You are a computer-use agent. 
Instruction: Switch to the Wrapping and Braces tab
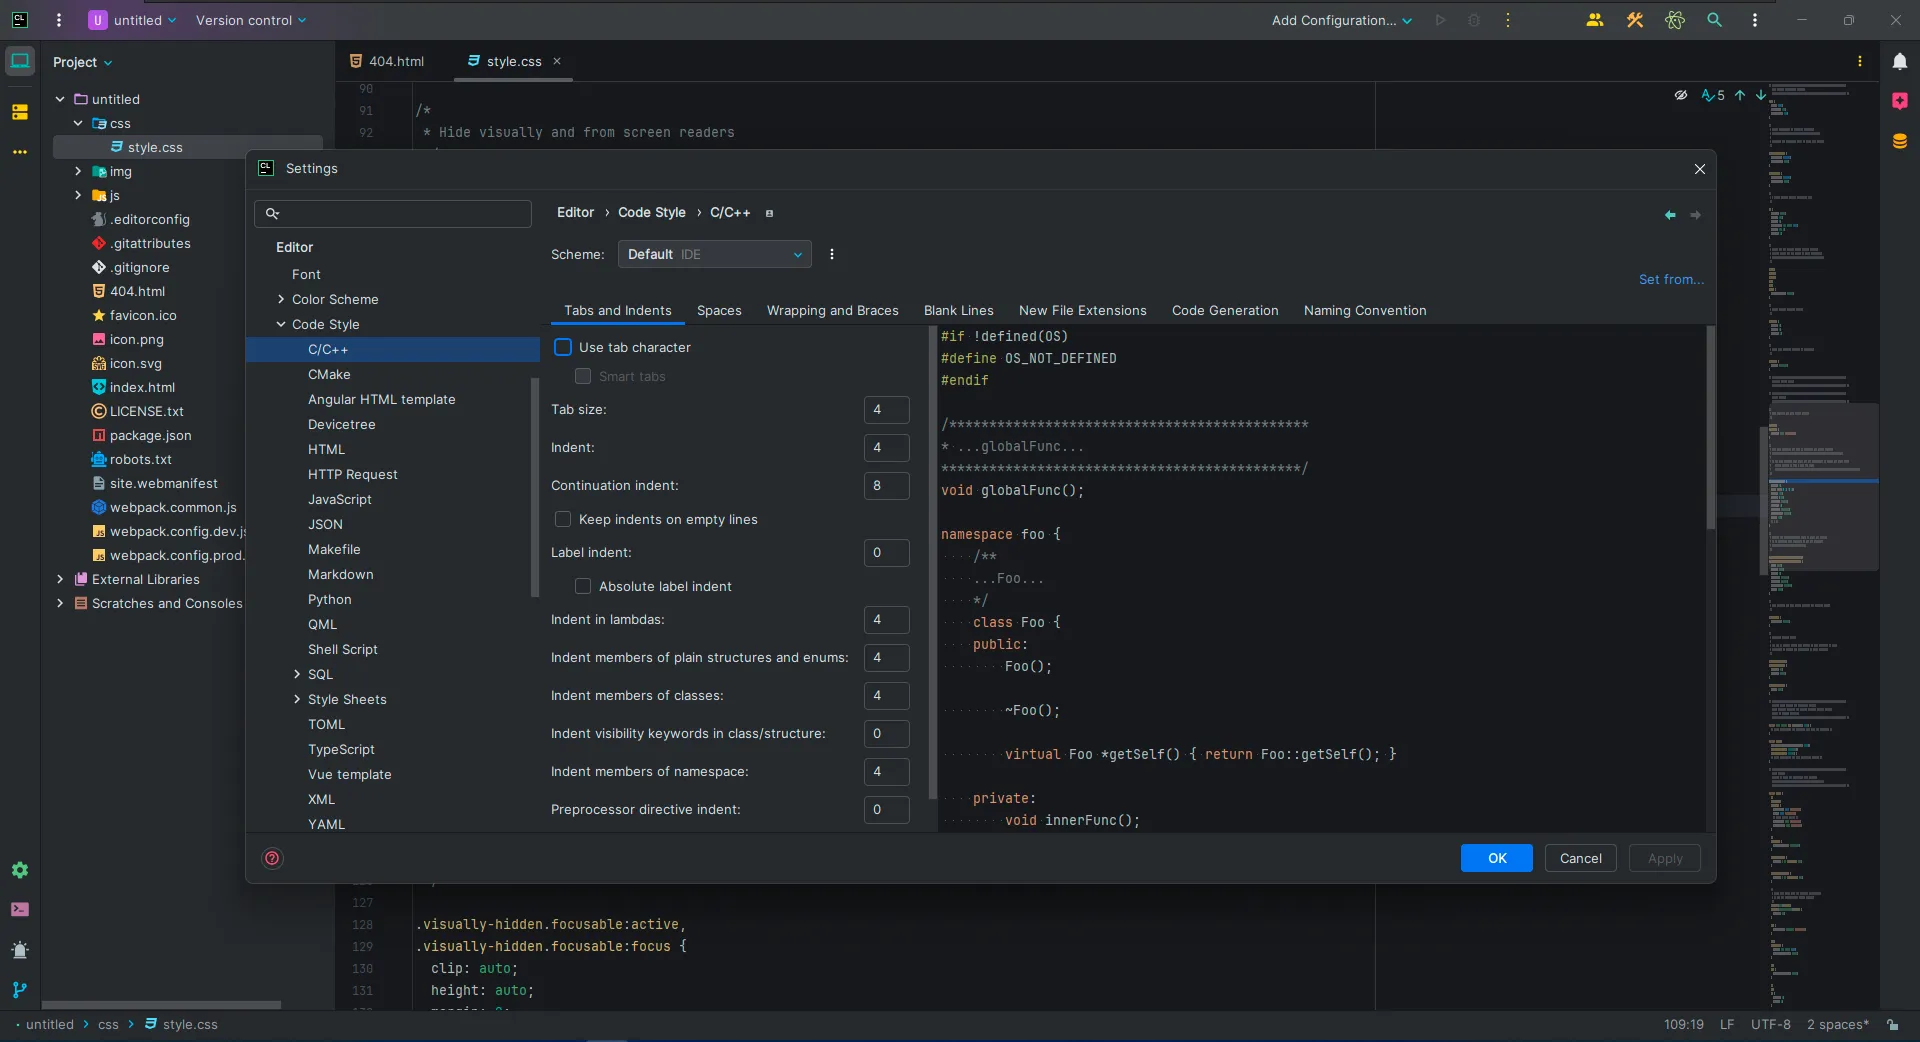(x=832, y=310)
